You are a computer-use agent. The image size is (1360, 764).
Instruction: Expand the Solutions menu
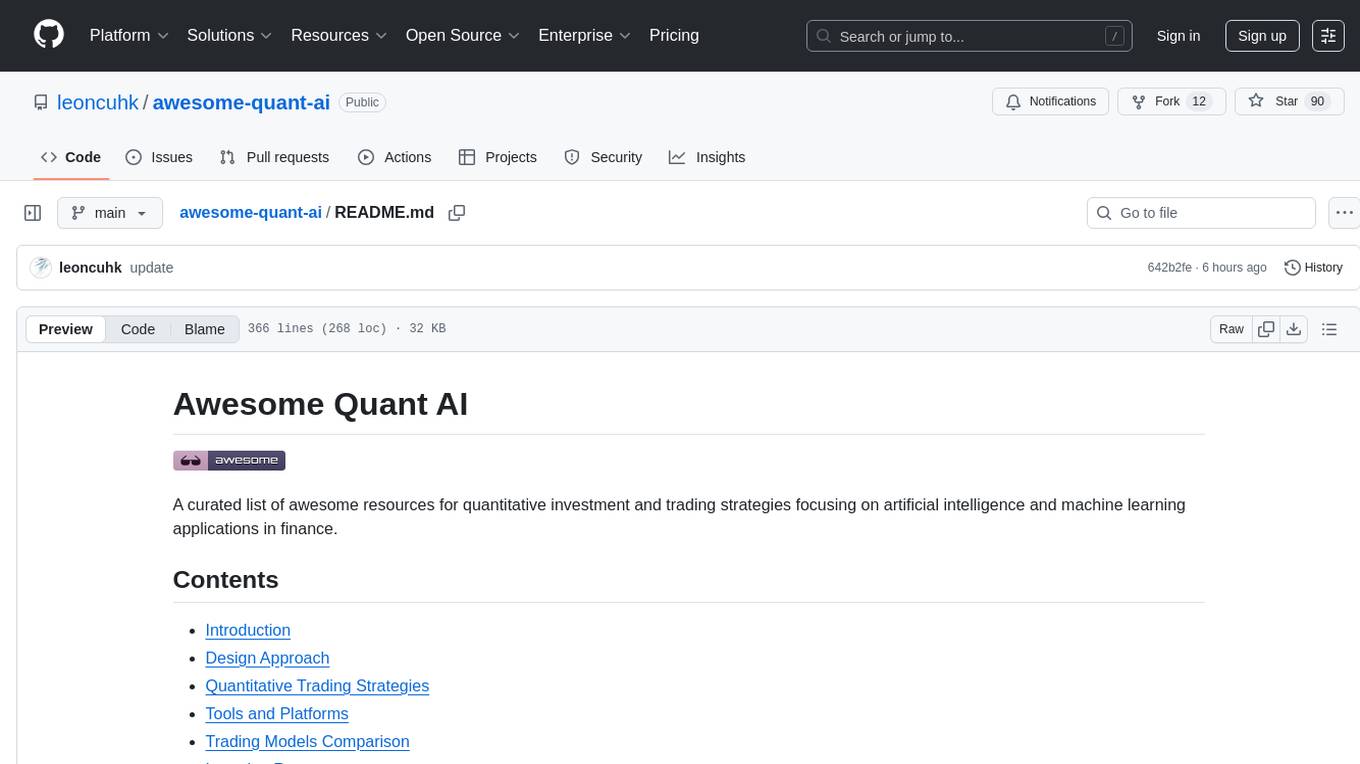pyautogui.click(x=230, y=35)
